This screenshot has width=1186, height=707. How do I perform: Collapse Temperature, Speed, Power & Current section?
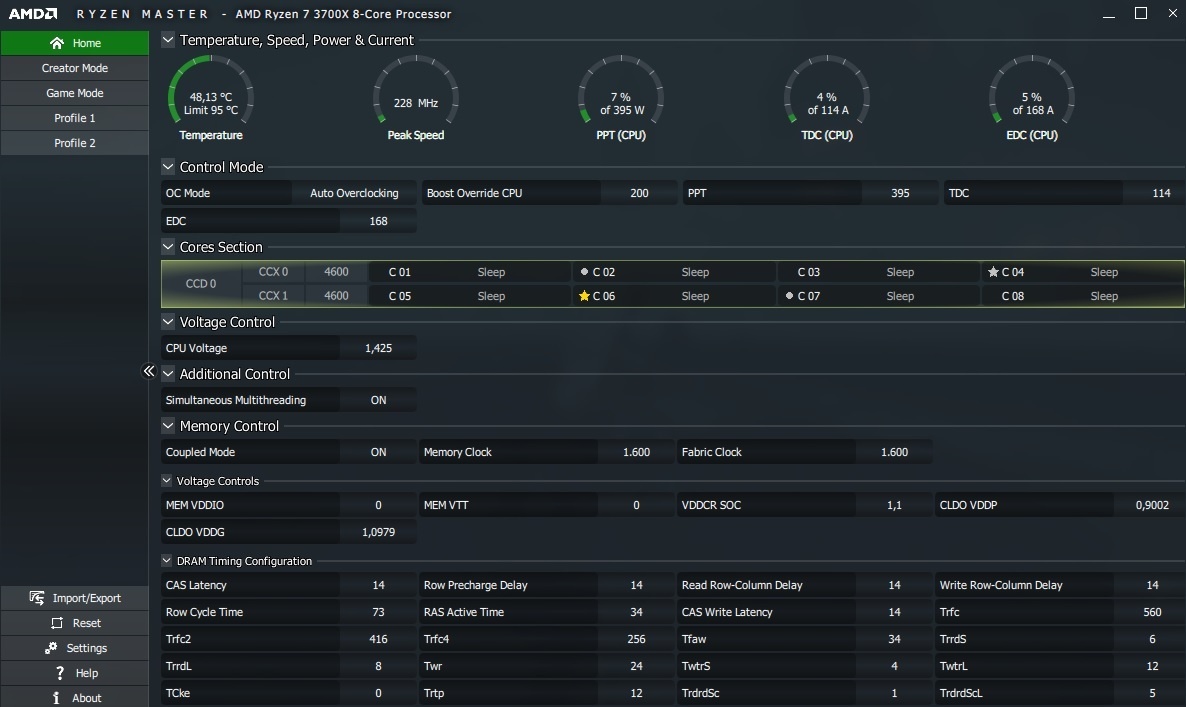click(x=168, y=40)
